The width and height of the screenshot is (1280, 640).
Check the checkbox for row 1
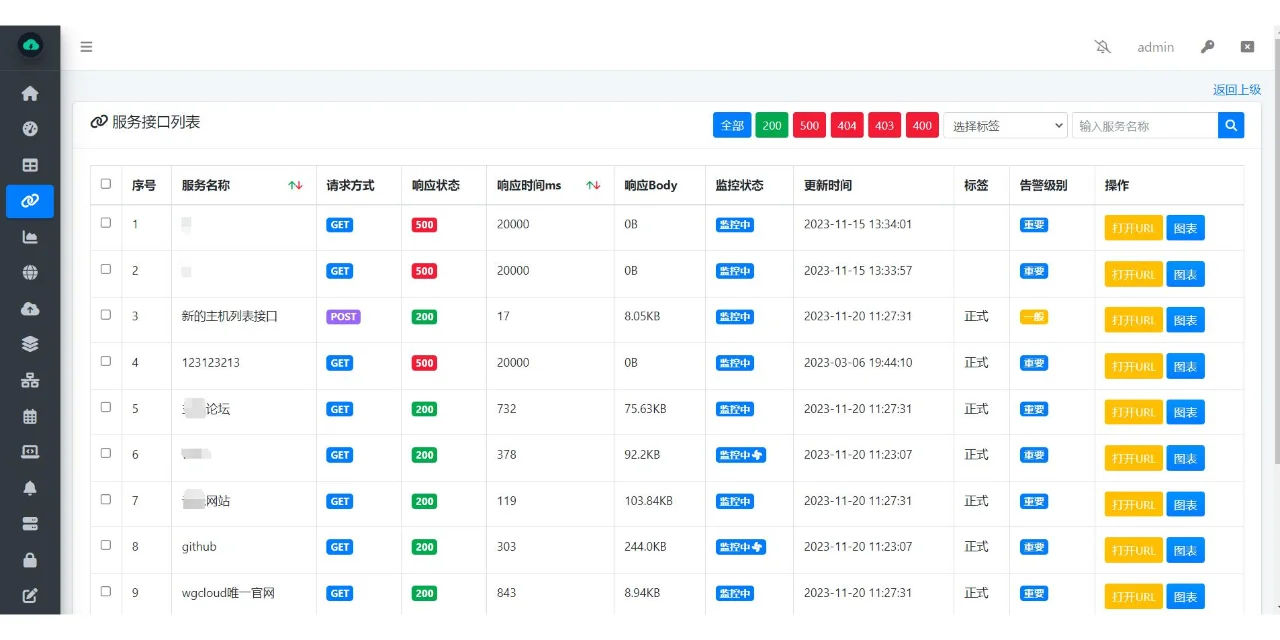click(106, 223)
